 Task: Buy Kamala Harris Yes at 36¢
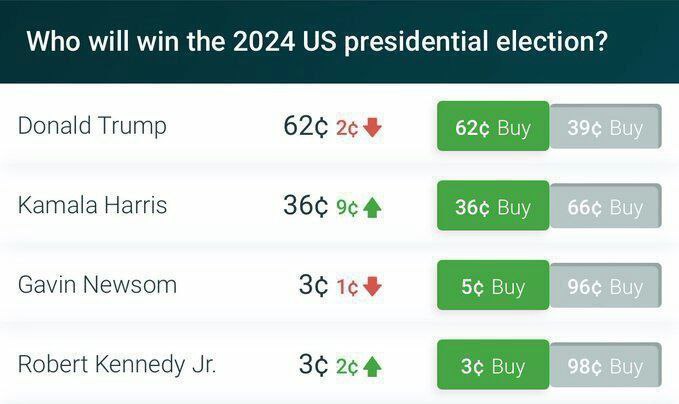(493, 205)
